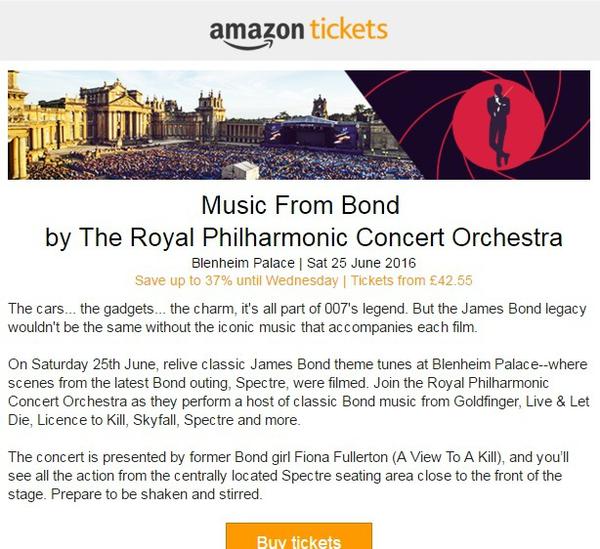Click the paragraph mentioning Fiona Fullerton
This screenshot has height=549, width=600.
(x=296, y=475)
